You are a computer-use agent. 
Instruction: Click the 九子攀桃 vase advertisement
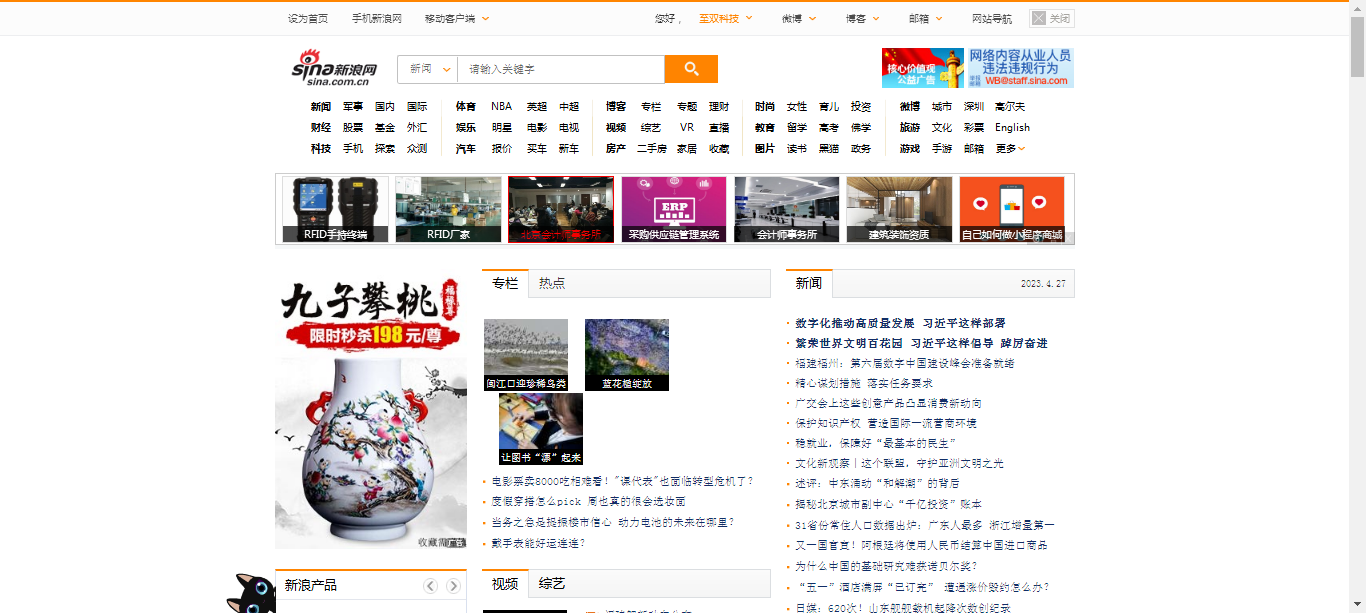pyautogui.click(x=371, y=411)
